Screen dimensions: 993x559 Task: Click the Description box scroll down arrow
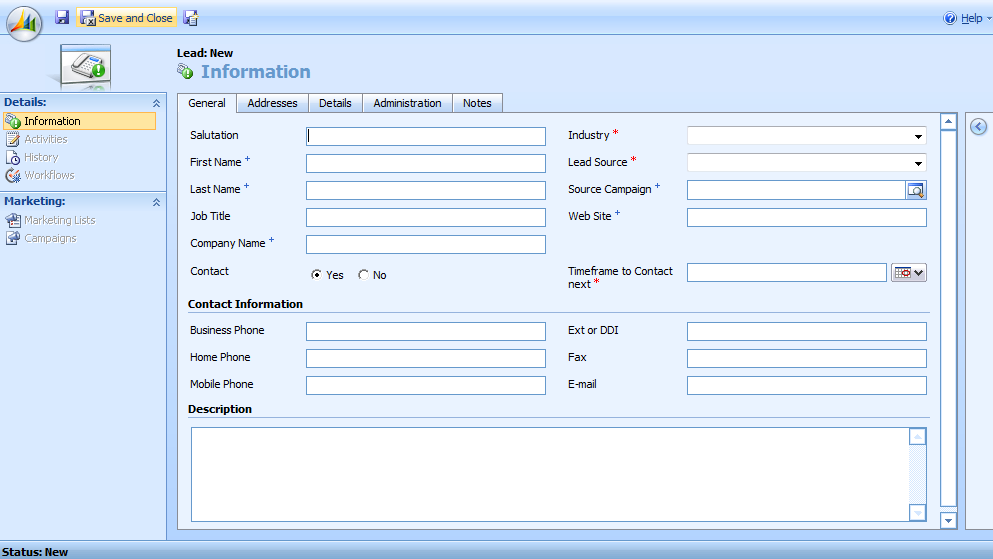(x=917, y=513)
